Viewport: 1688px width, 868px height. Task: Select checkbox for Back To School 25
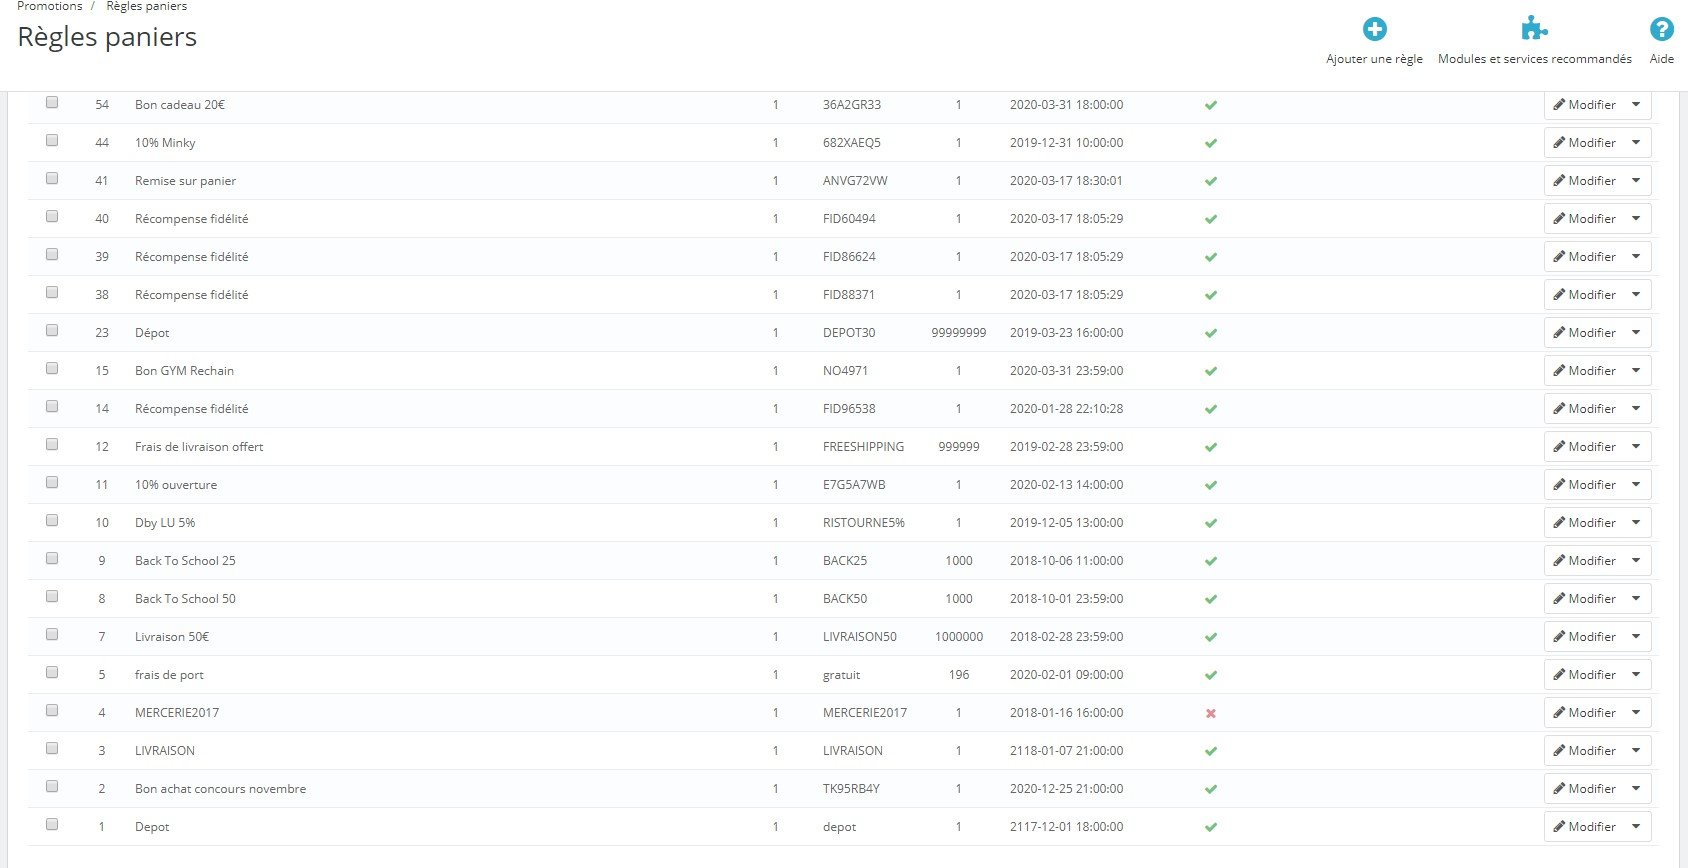pos(52,558)
